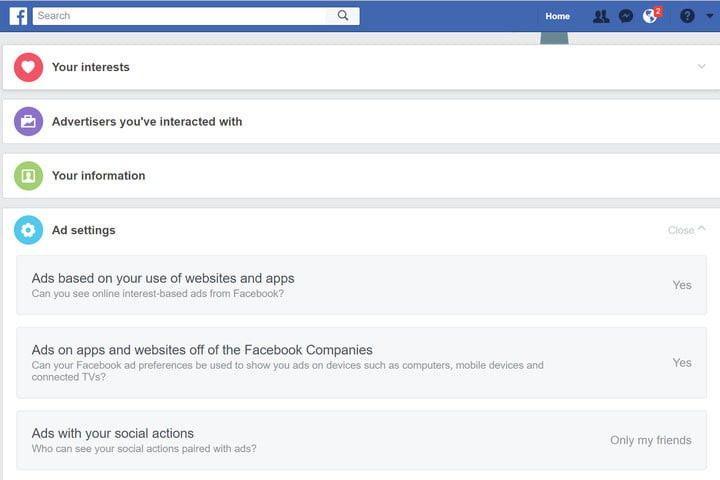Open account menu dropdown arrow
Screen dimensions: 720x480
(710, 16)
